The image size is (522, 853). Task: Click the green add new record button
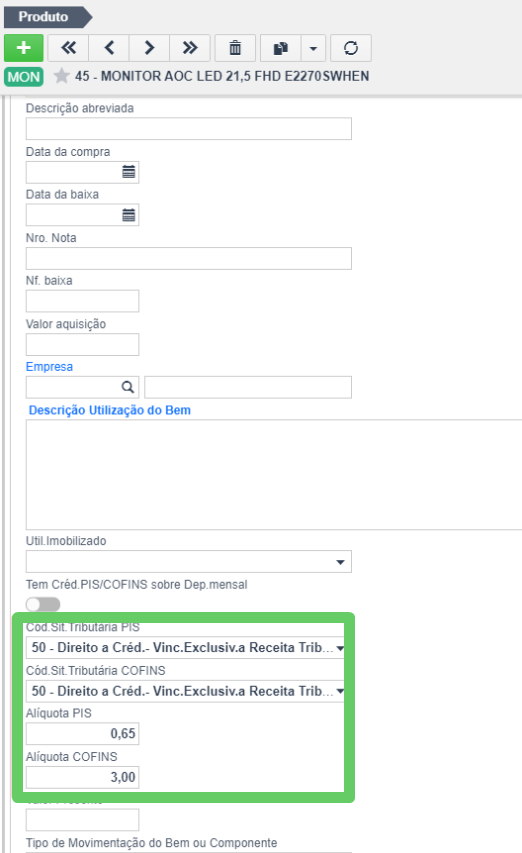point(23,48)
